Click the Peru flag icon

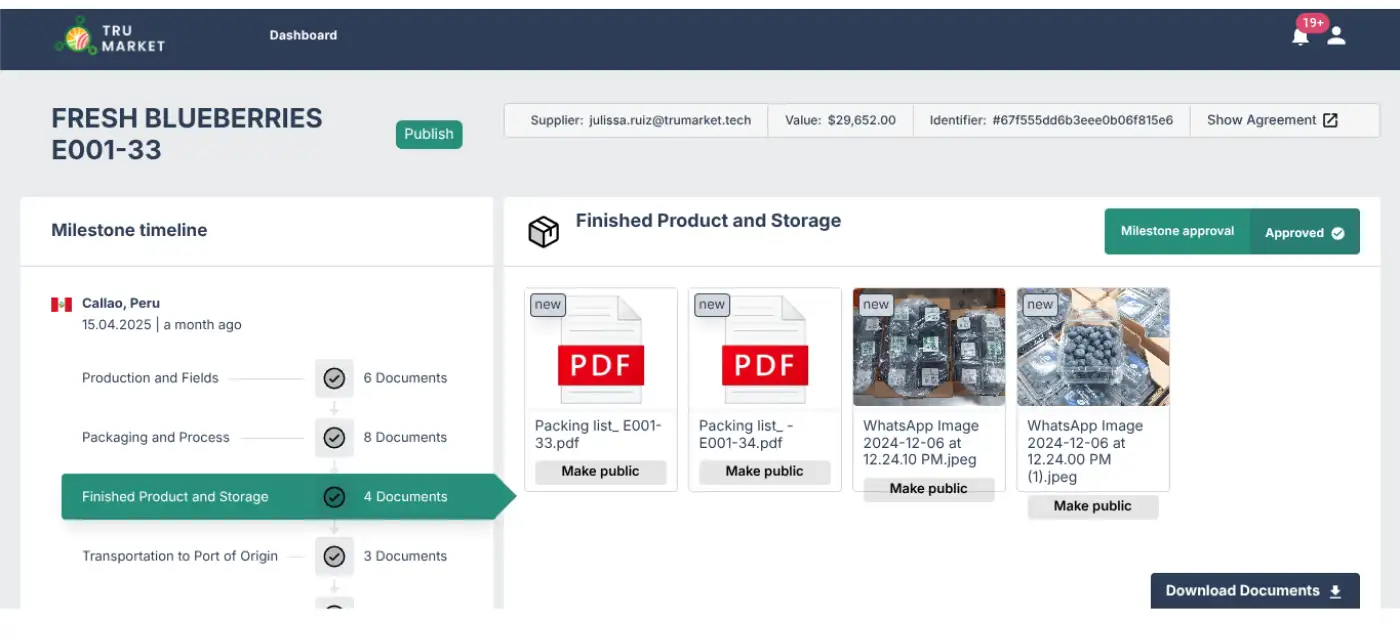tap(62, 304)
